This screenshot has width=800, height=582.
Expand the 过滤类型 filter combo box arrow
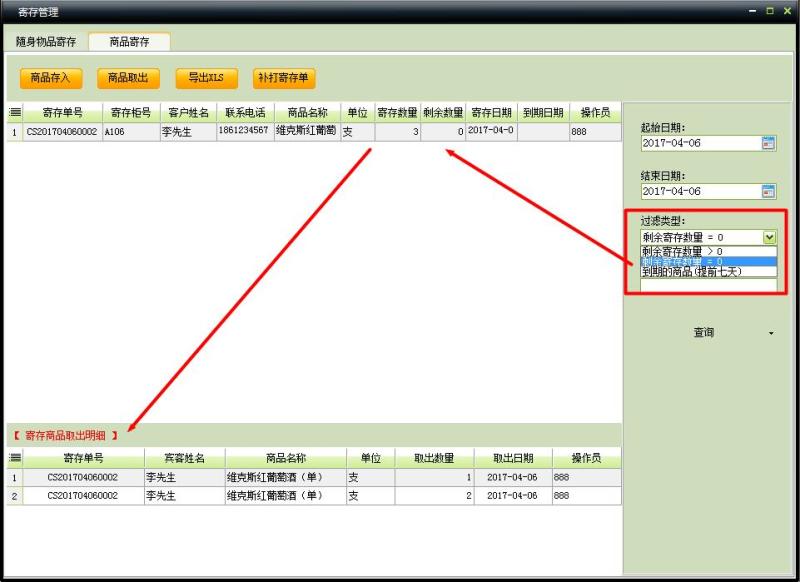pos(769,237)
